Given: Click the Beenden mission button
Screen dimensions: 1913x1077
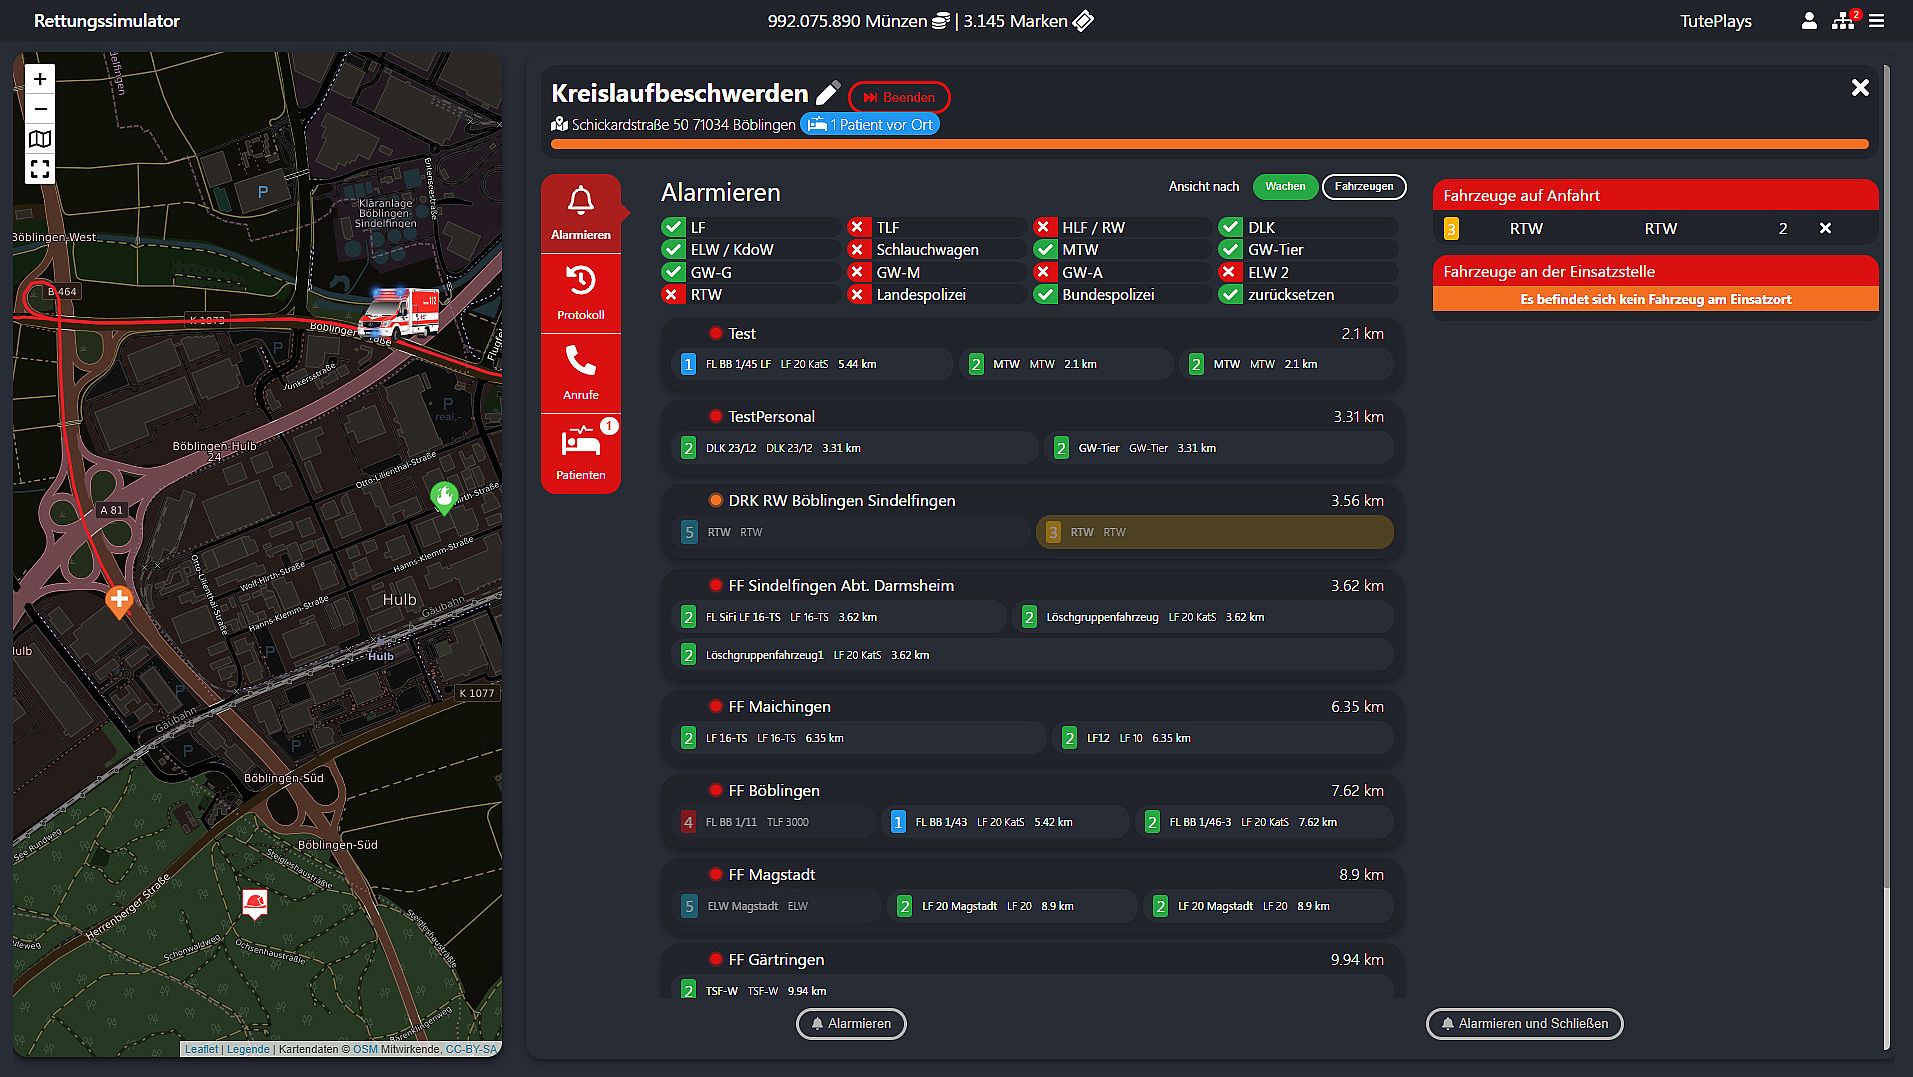Looking at the screenshot, I should (899, 98).
